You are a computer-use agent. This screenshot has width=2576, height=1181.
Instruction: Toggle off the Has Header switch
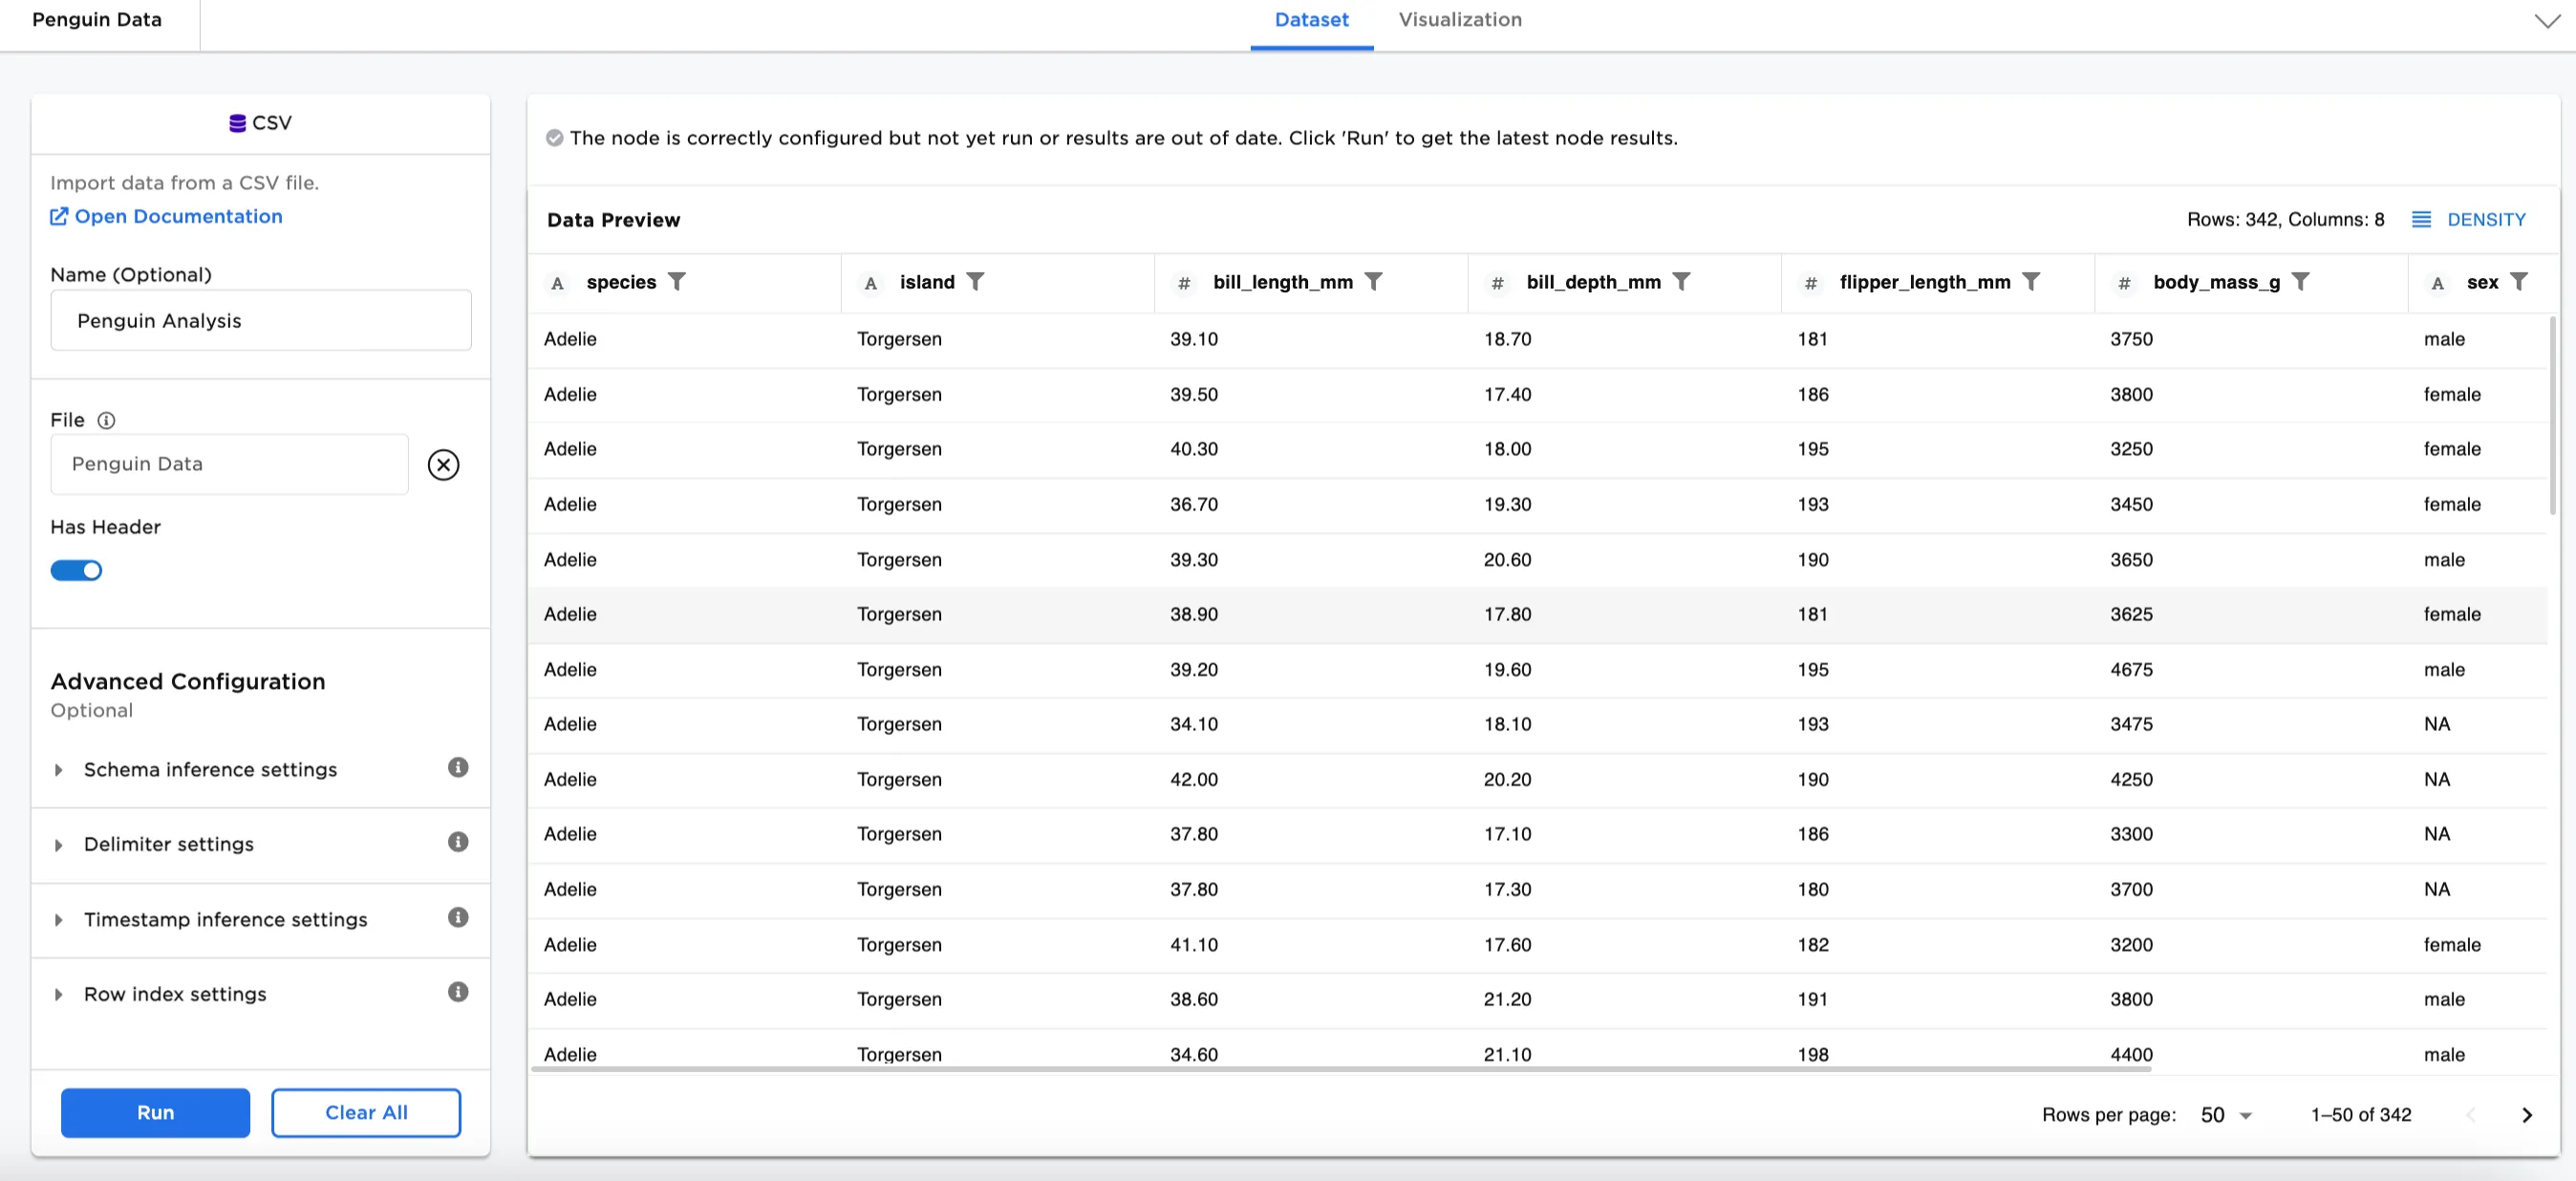(77, 570)
